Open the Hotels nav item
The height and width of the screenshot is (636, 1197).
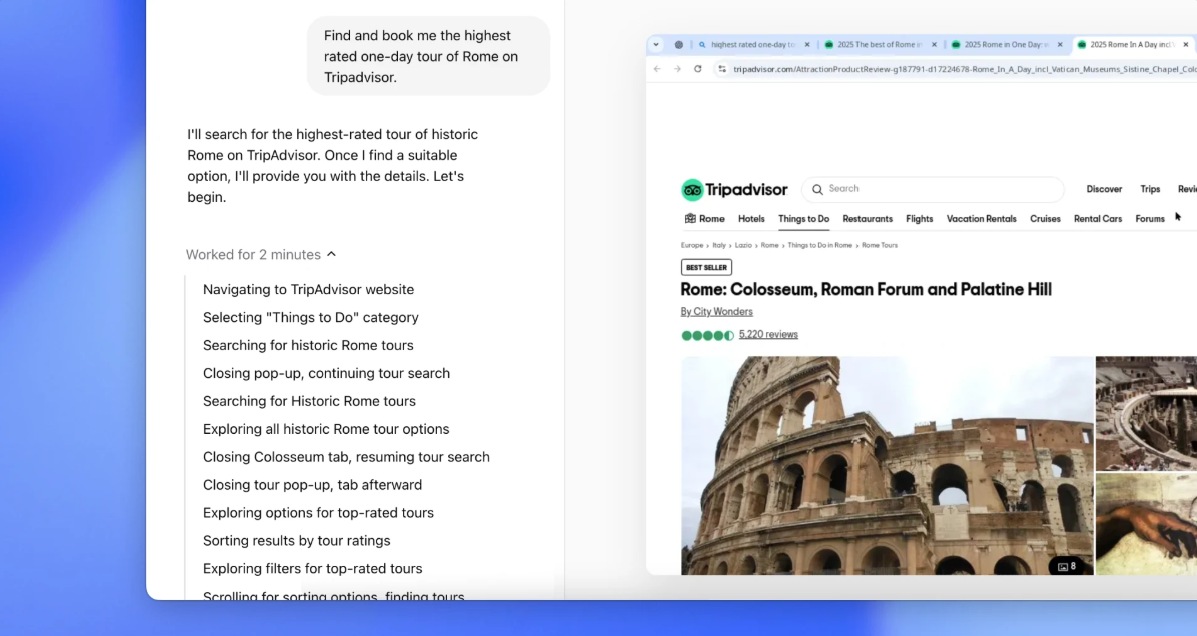pyautogui.click(x=751, y=218)
